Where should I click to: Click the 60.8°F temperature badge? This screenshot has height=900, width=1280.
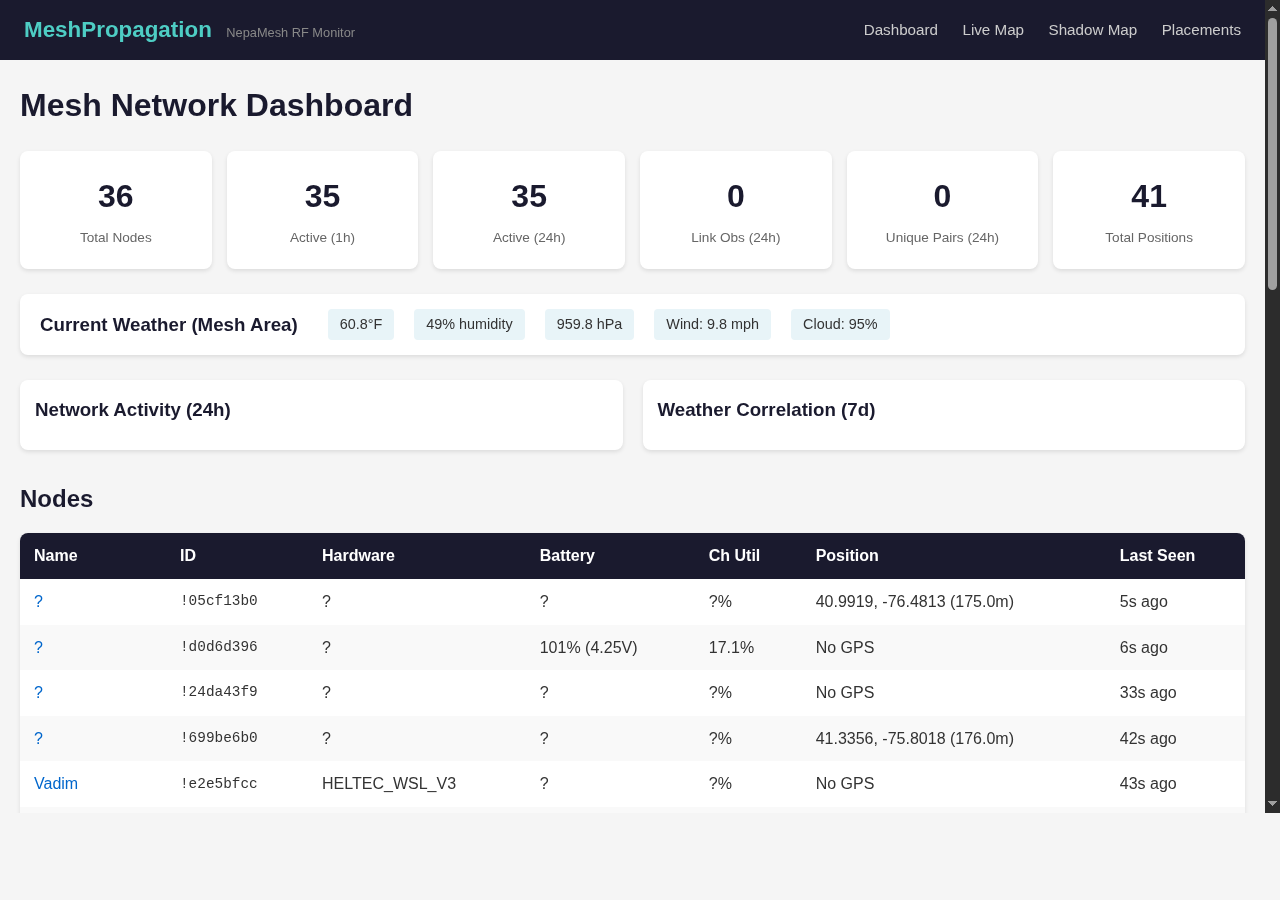[360, 324]
